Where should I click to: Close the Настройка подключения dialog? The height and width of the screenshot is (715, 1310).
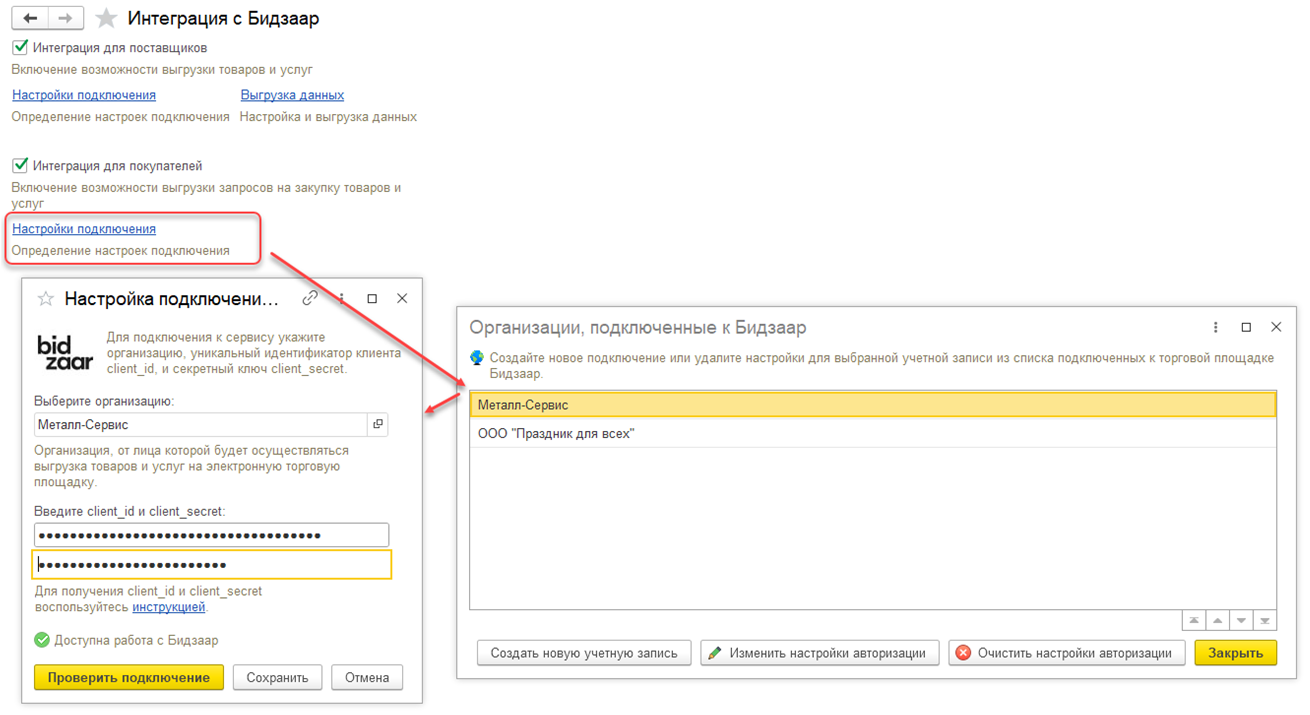point(402,299)
